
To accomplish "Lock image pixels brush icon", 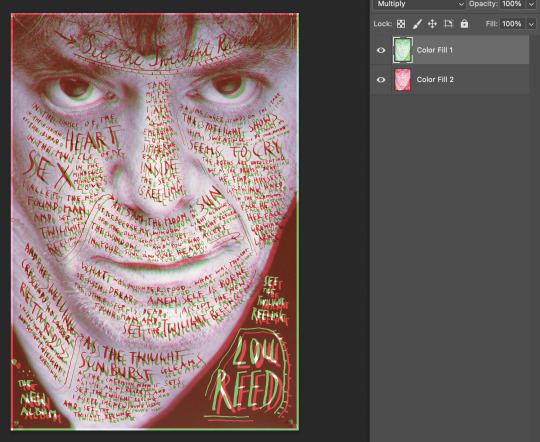I will 417,24.
